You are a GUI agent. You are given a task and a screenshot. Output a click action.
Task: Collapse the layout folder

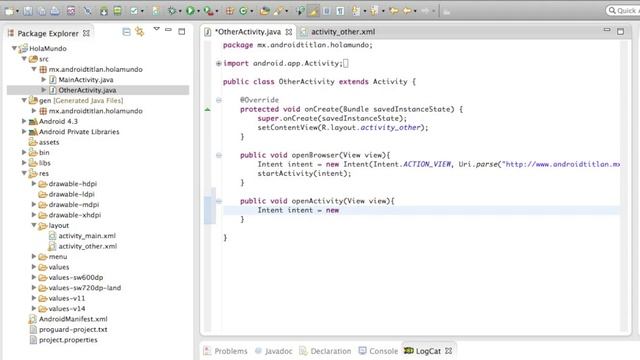pos(34,225)
